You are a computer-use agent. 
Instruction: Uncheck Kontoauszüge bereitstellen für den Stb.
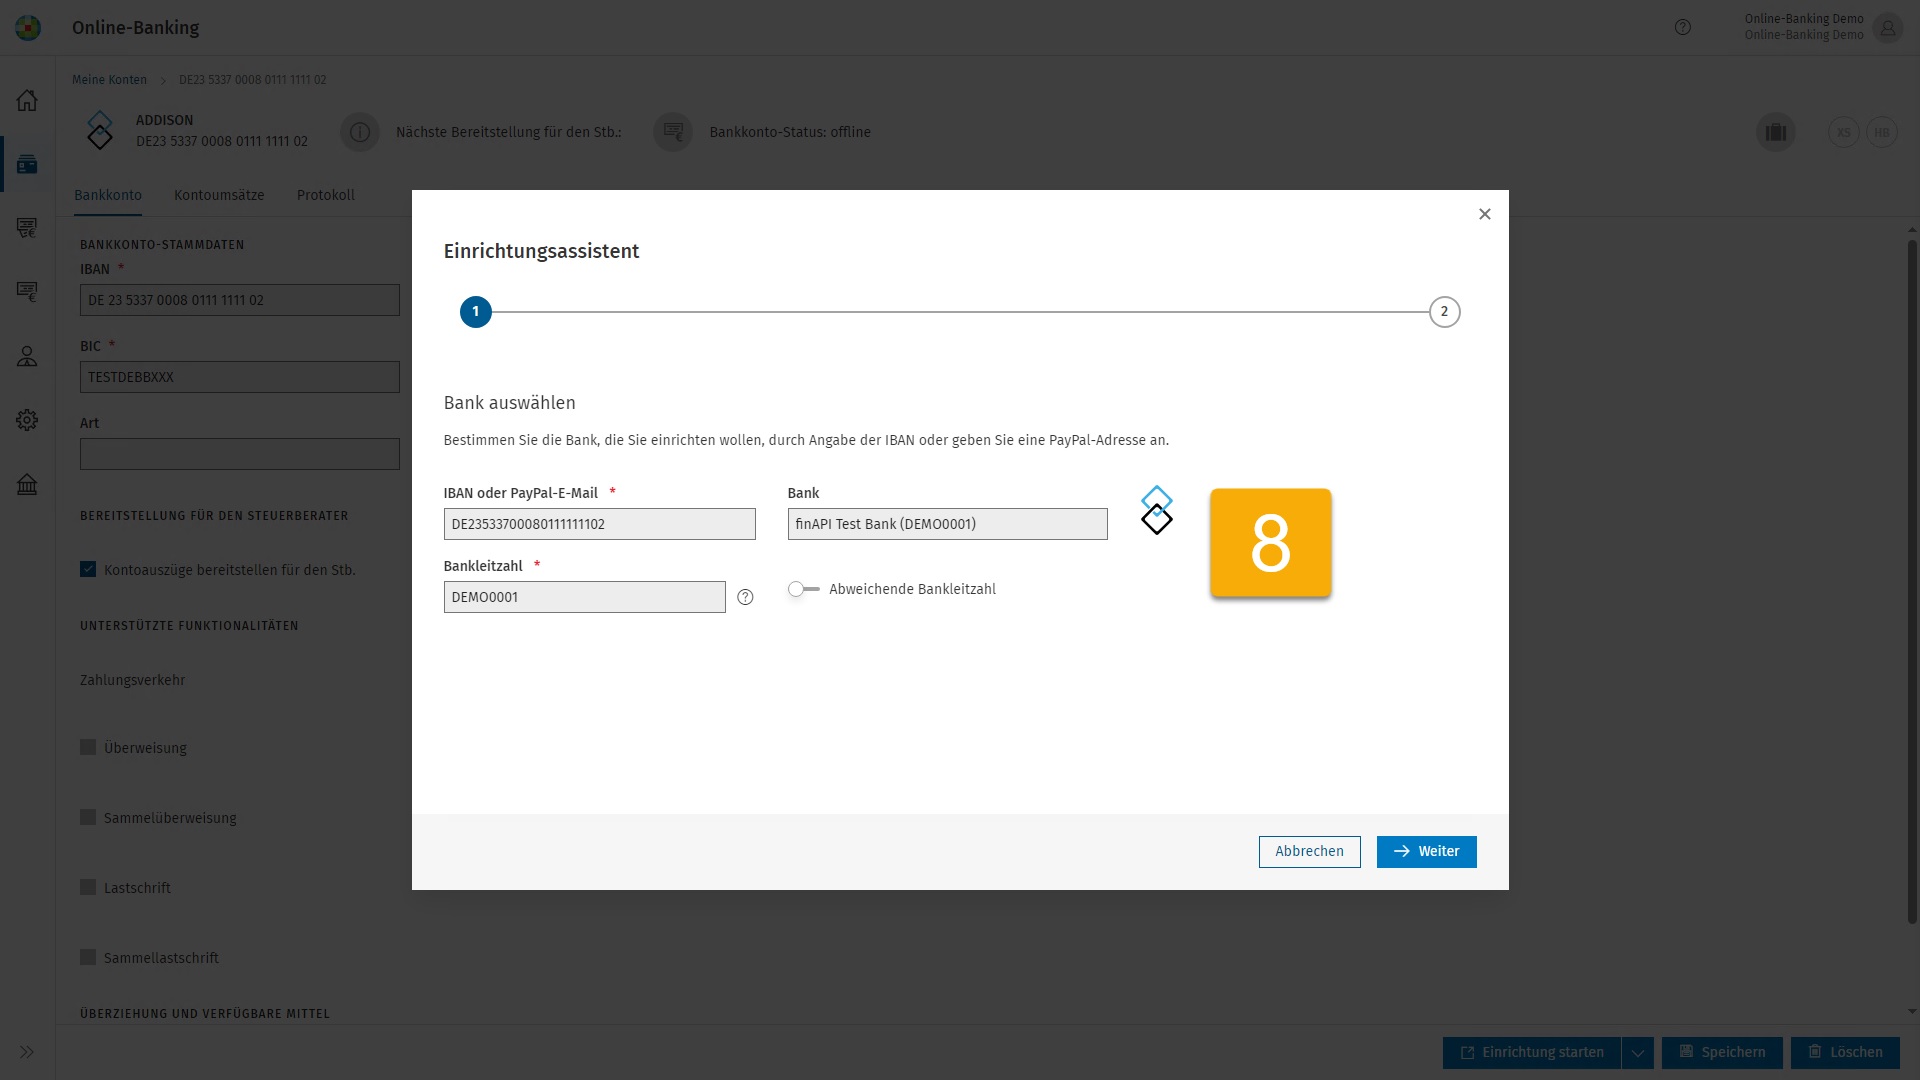click(88, 570)
